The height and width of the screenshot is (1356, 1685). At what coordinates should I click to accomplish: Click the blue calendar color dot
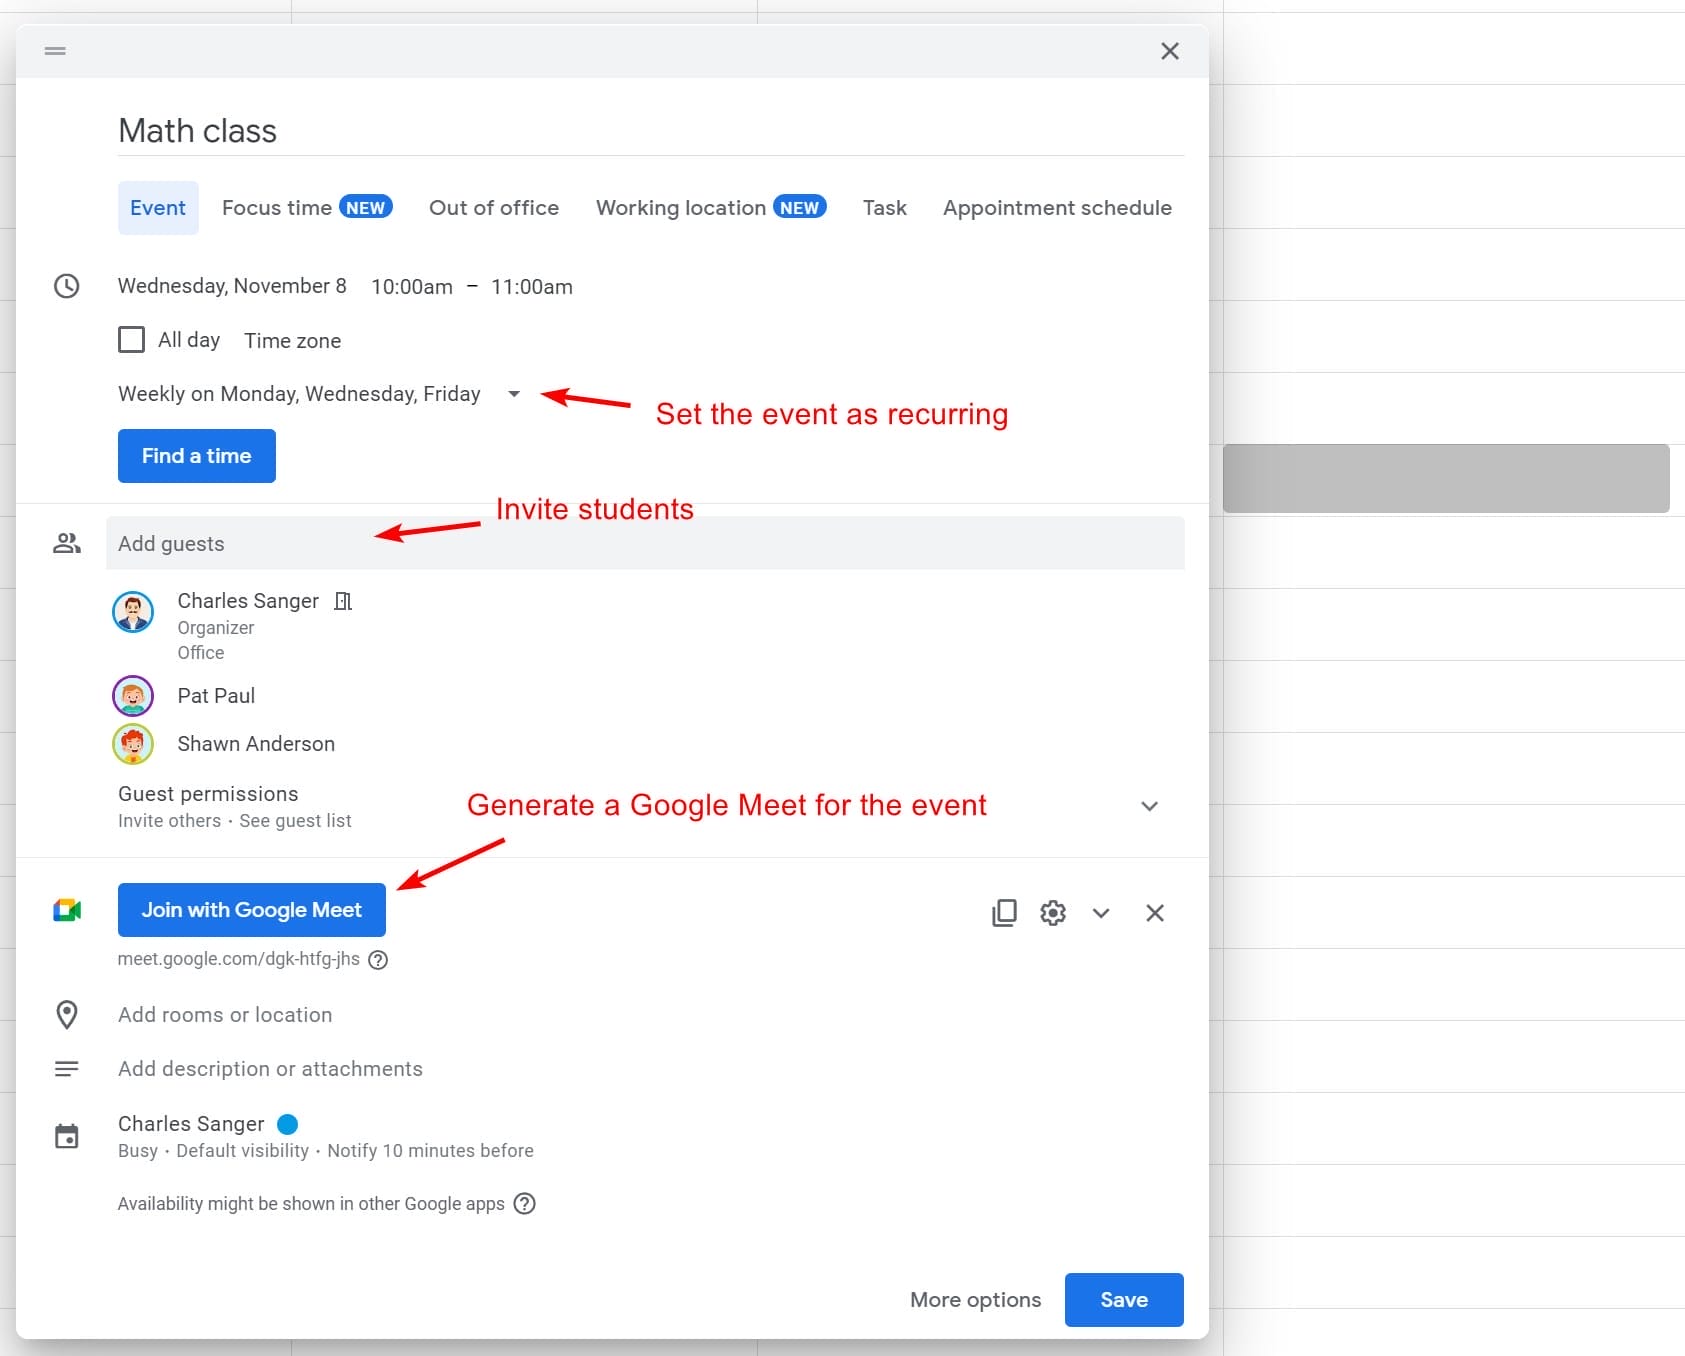click(x=288, y=1124)
